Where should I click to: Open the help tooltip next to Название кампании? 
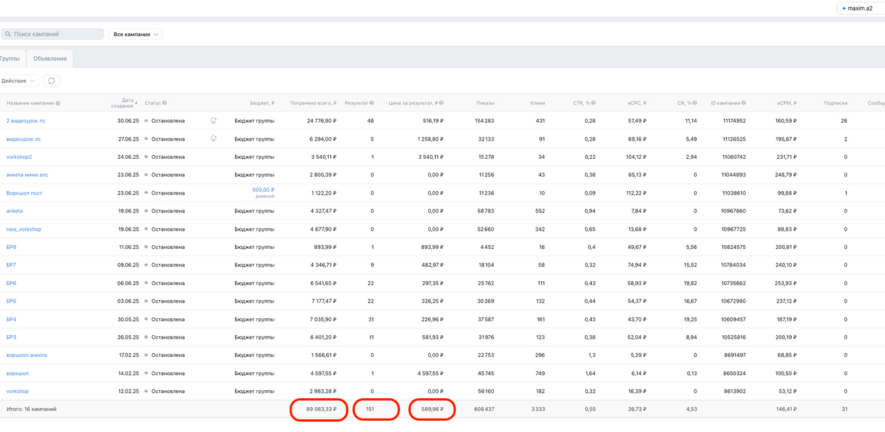[x=58, y=103]
